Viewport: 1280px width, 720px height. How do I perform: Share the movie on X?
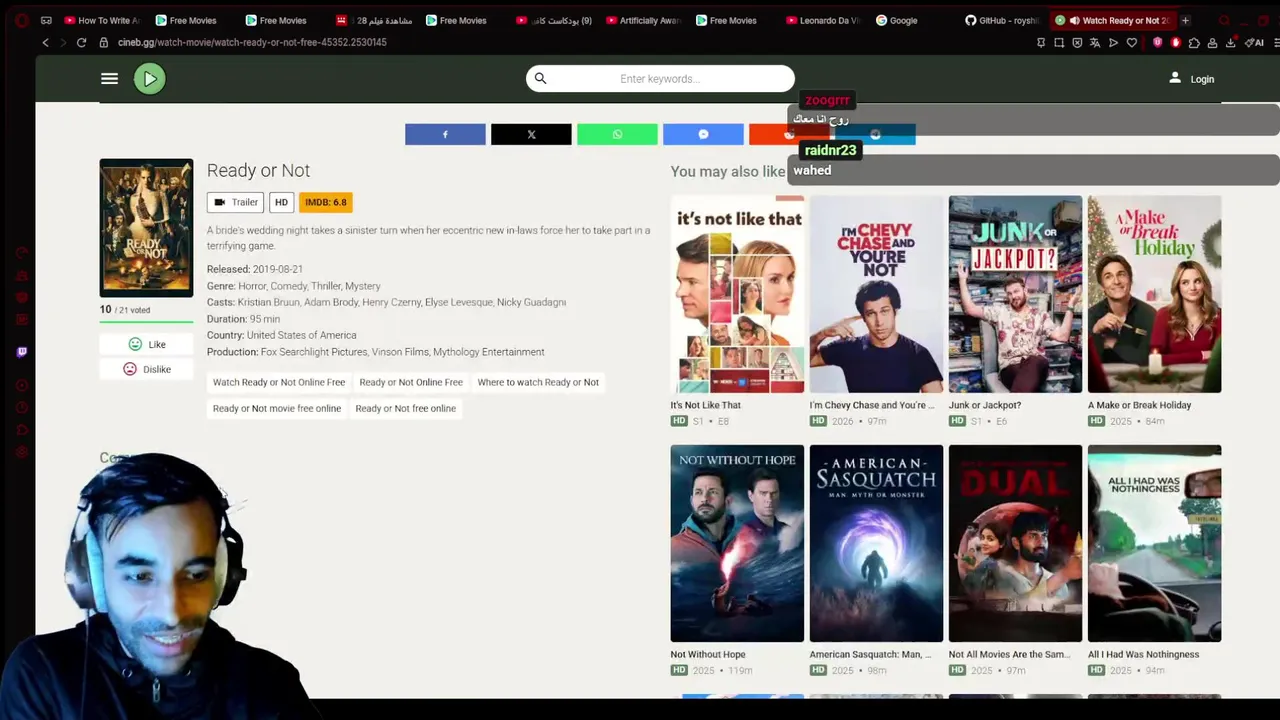(531, 134)
